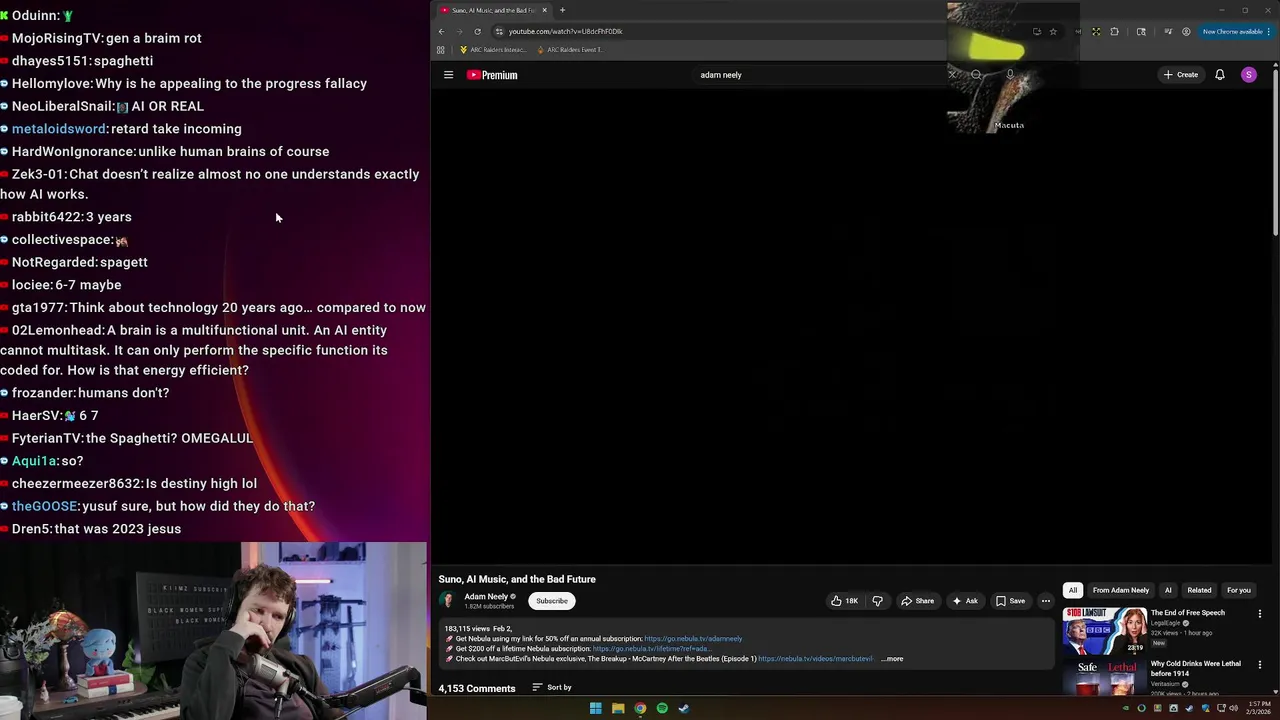1280x720 pixels.
Task: Click the Chrome address bar URL
Action: pyautogui.click(x=565, y=31)
